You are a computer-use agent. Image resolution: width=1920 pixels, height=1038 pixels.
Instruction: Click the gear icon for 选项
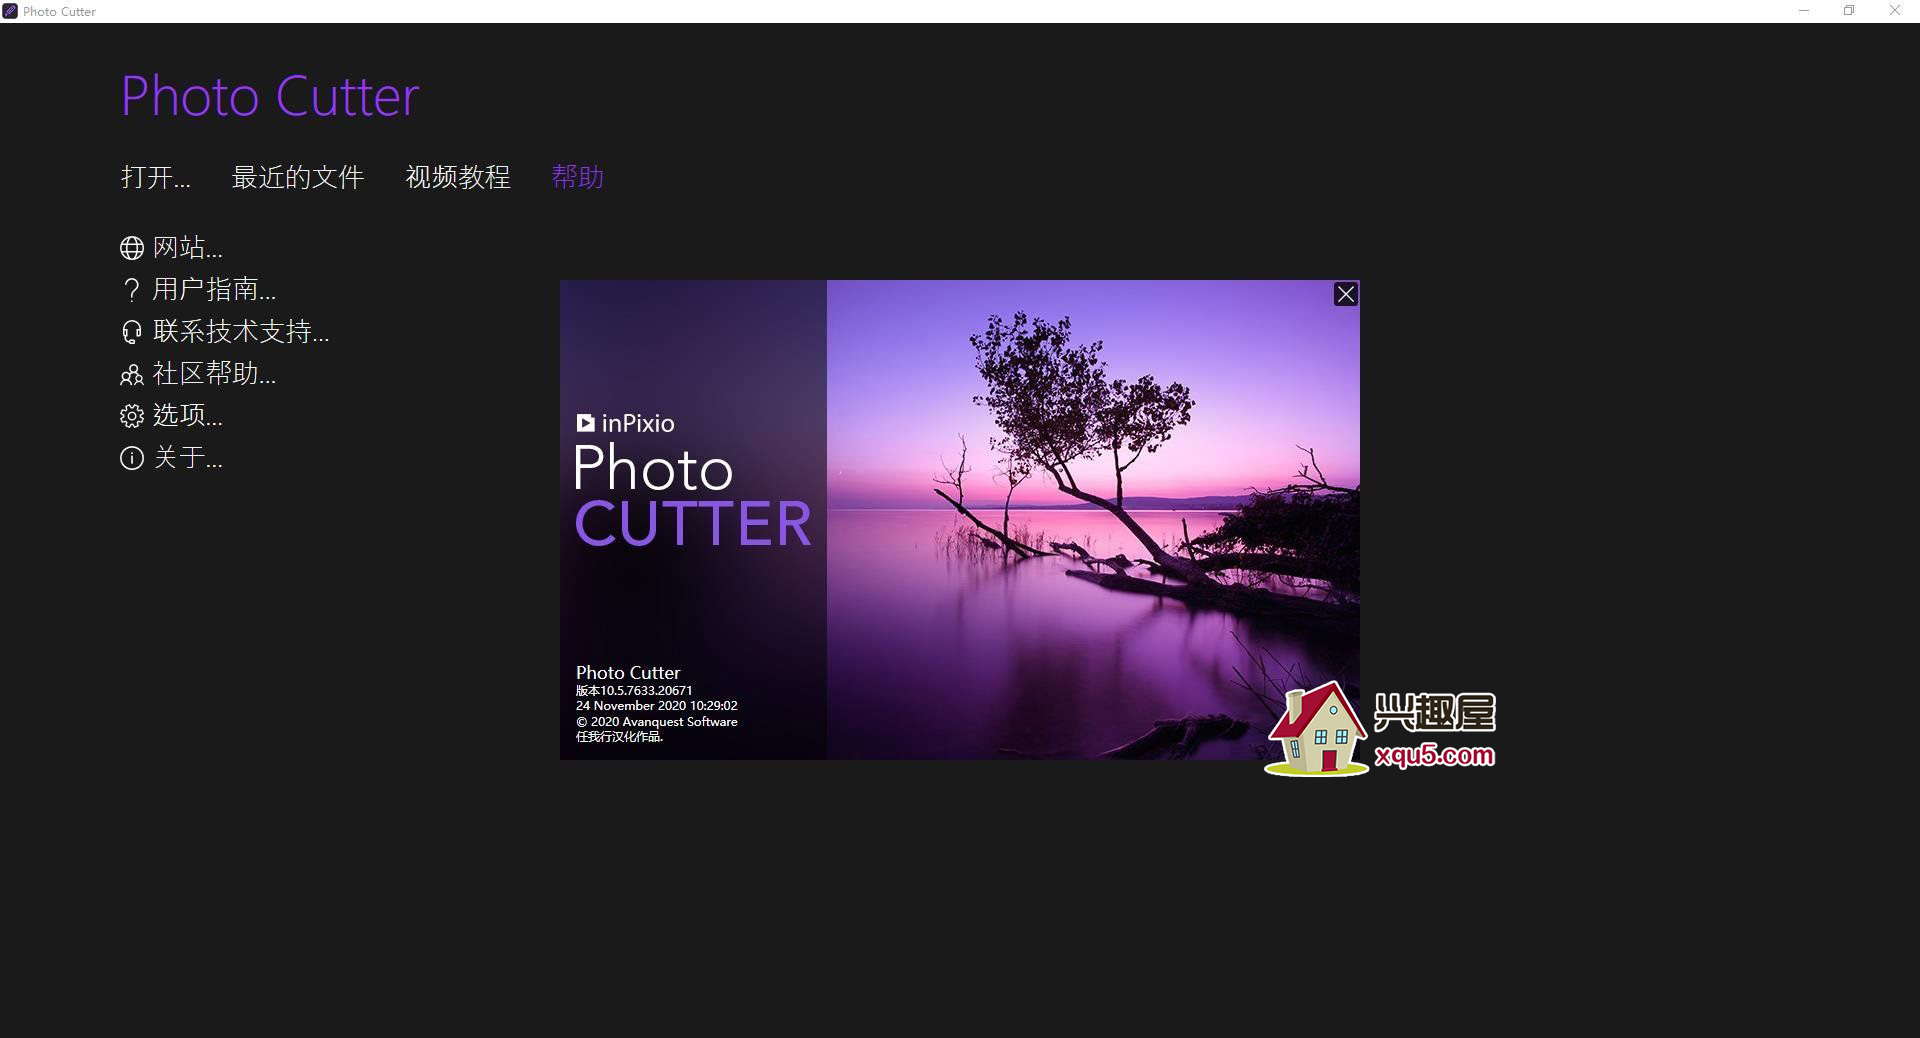click(x=132, y=416)
